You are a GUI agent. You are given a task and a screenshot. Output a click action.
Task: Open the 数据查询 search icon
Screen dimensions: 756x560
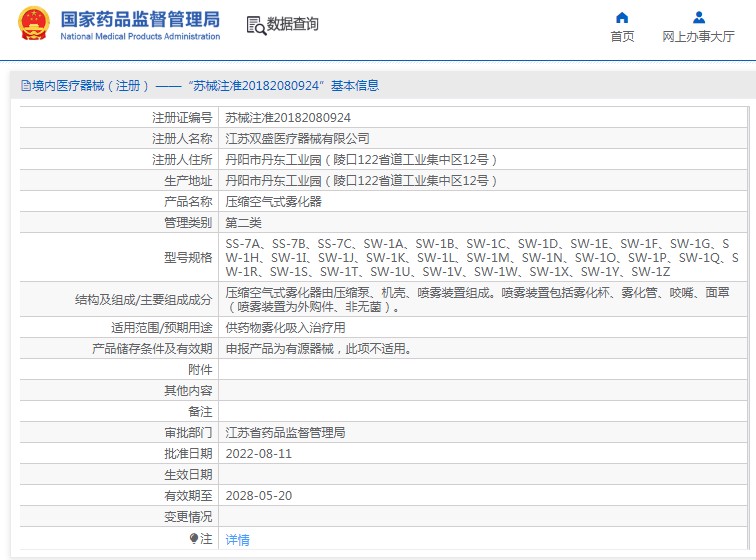[256, 25]
